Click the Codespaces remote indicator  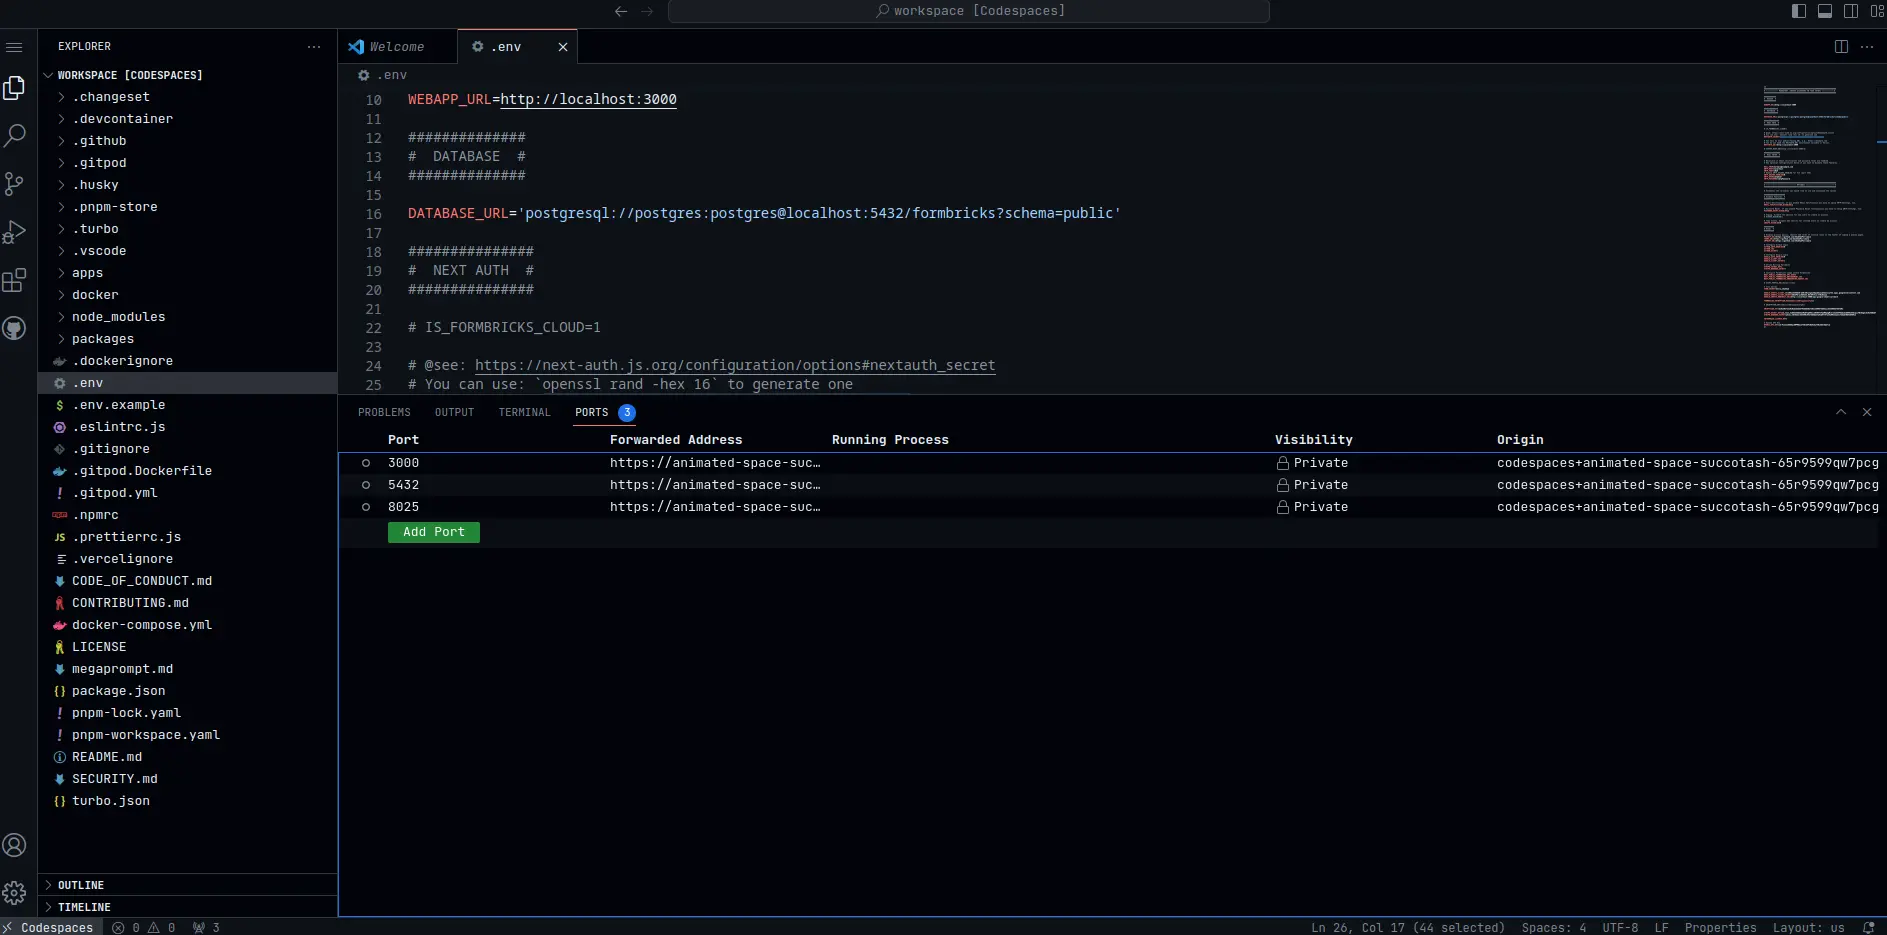pos(50,927)
